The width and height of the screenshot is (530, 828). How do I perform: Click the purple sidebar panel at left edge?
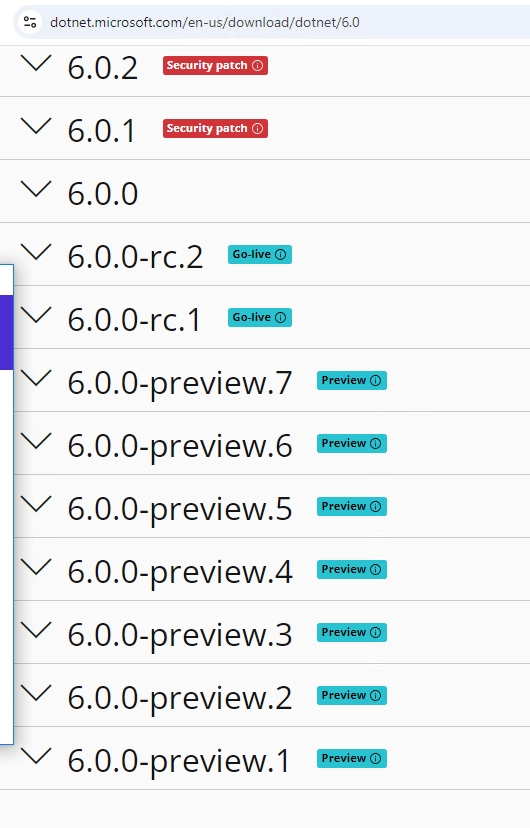tap(6, 332)
